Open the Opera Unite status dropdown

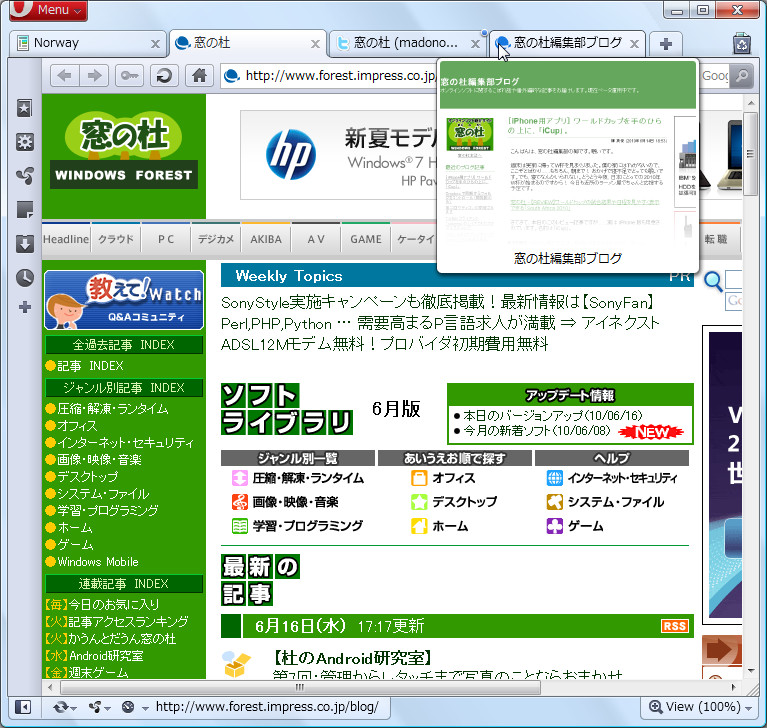tap(99, 707)
